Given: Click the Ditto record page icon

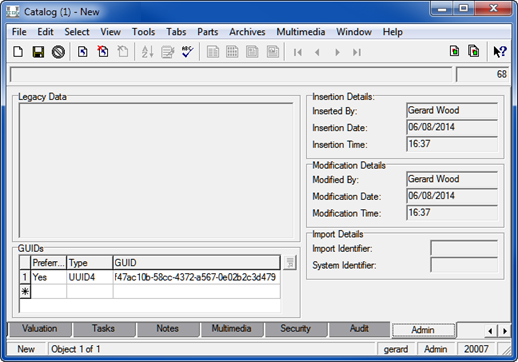Looking at the screenshot, I should click(83, 52).
